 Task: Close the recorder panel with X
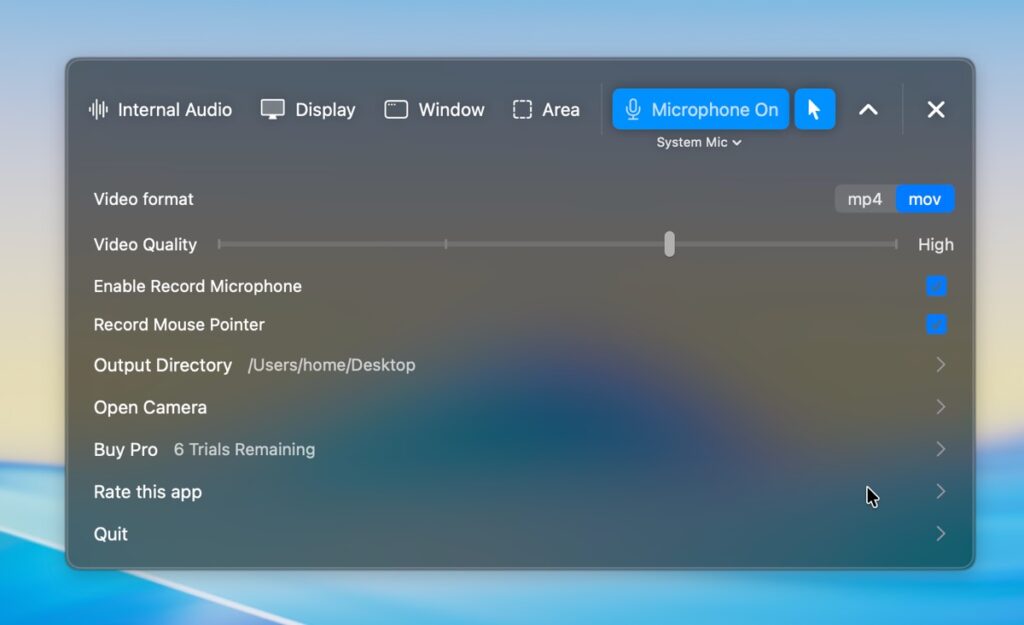935,110
